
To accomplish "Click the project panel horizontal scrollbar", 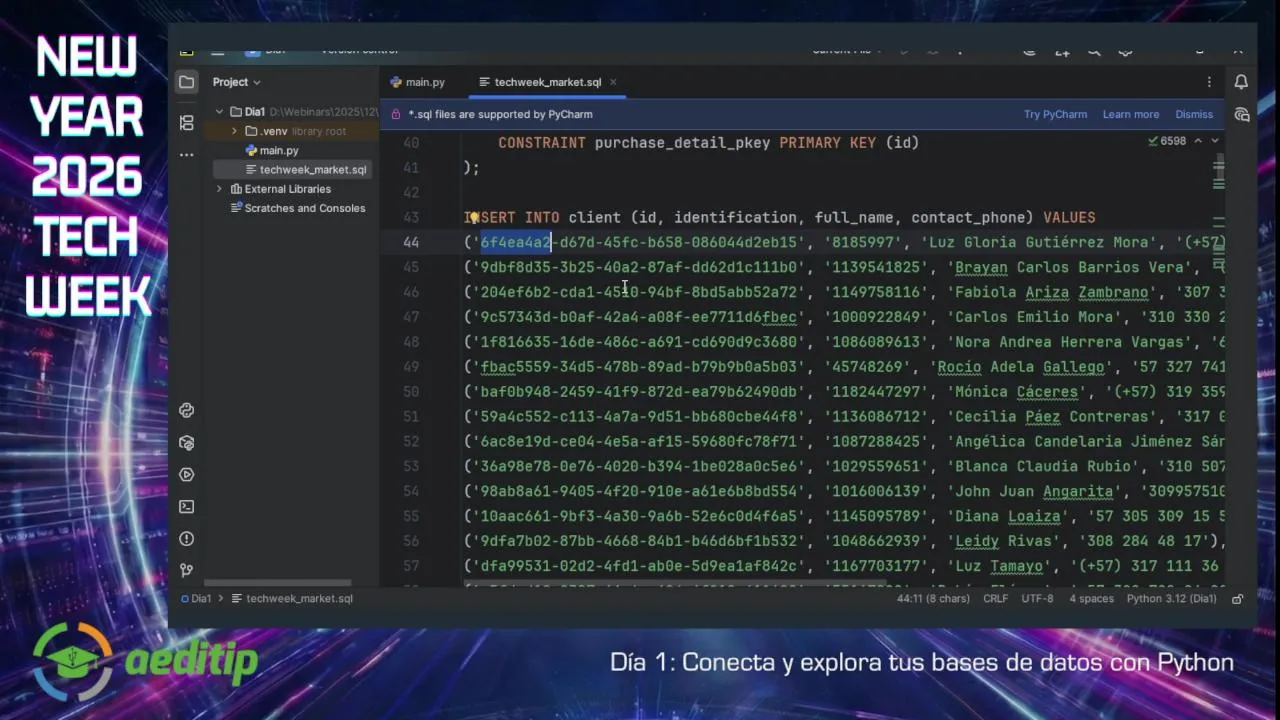I will (277, 583).
